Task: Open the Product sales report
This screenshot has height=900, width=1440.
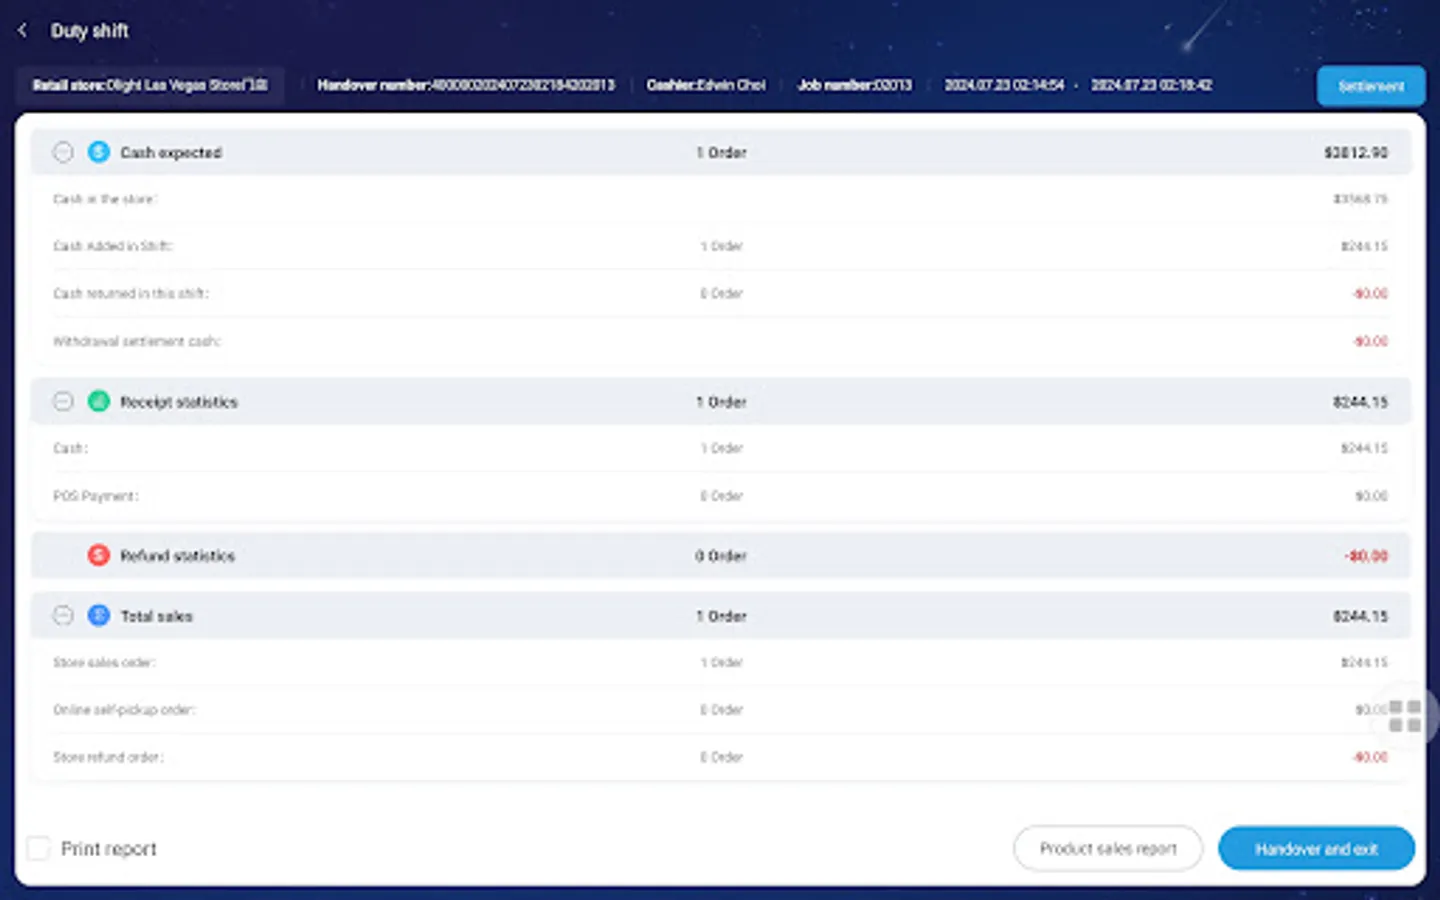Action: (x=1107, y=848)
